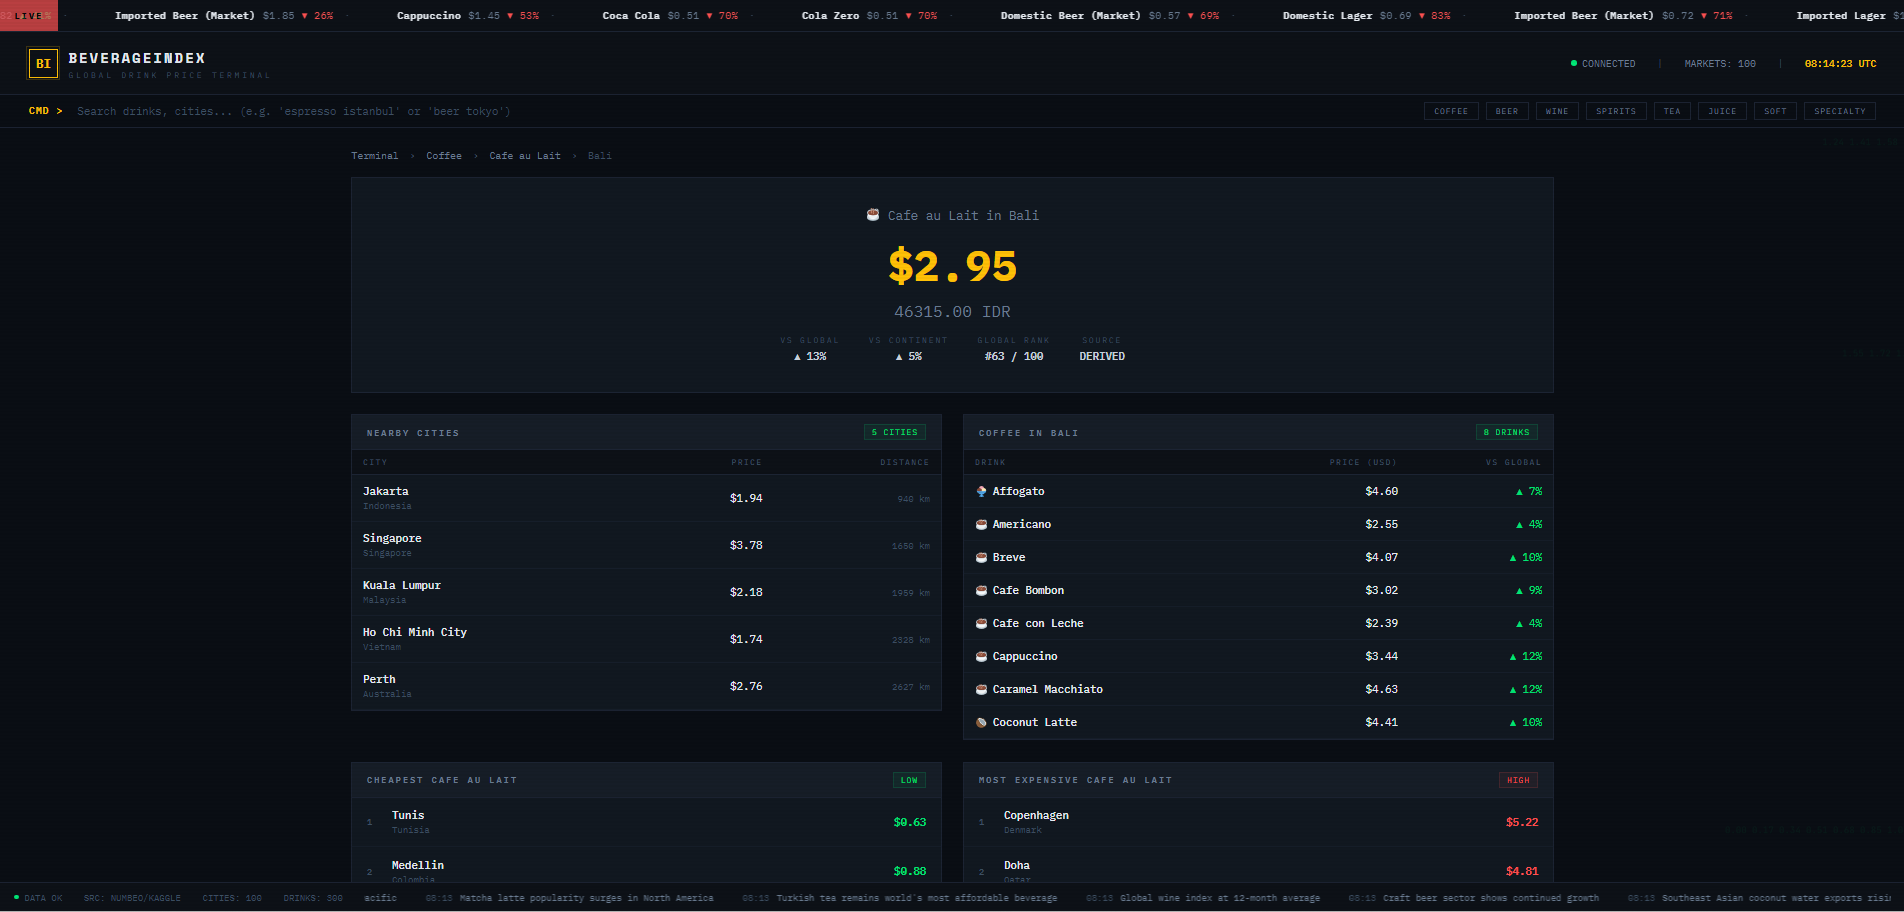Click the Cola Zero ticker item

point(869,16)
